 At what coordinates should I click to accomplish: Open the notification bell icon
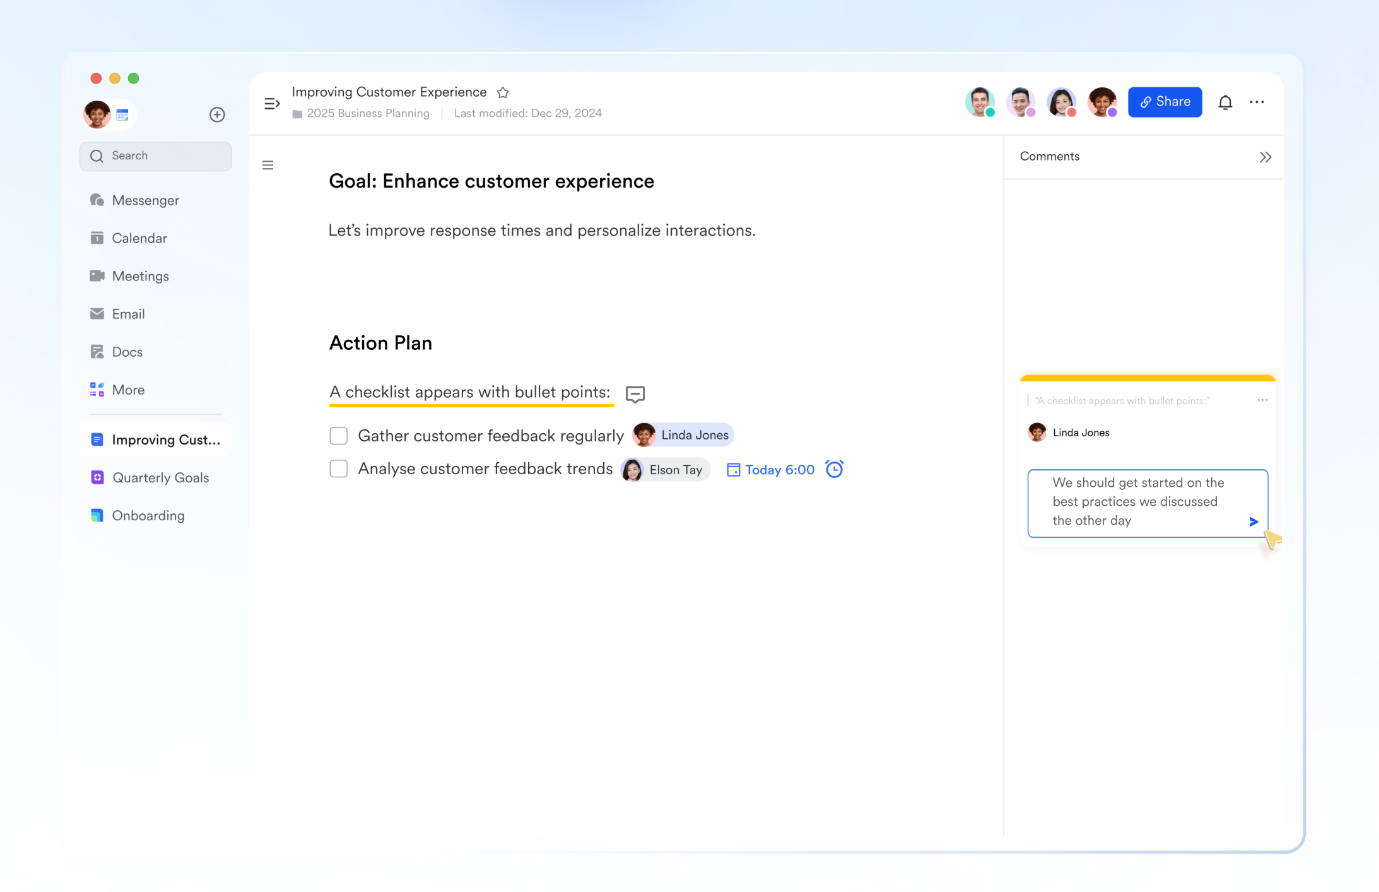coord(1225,102)
